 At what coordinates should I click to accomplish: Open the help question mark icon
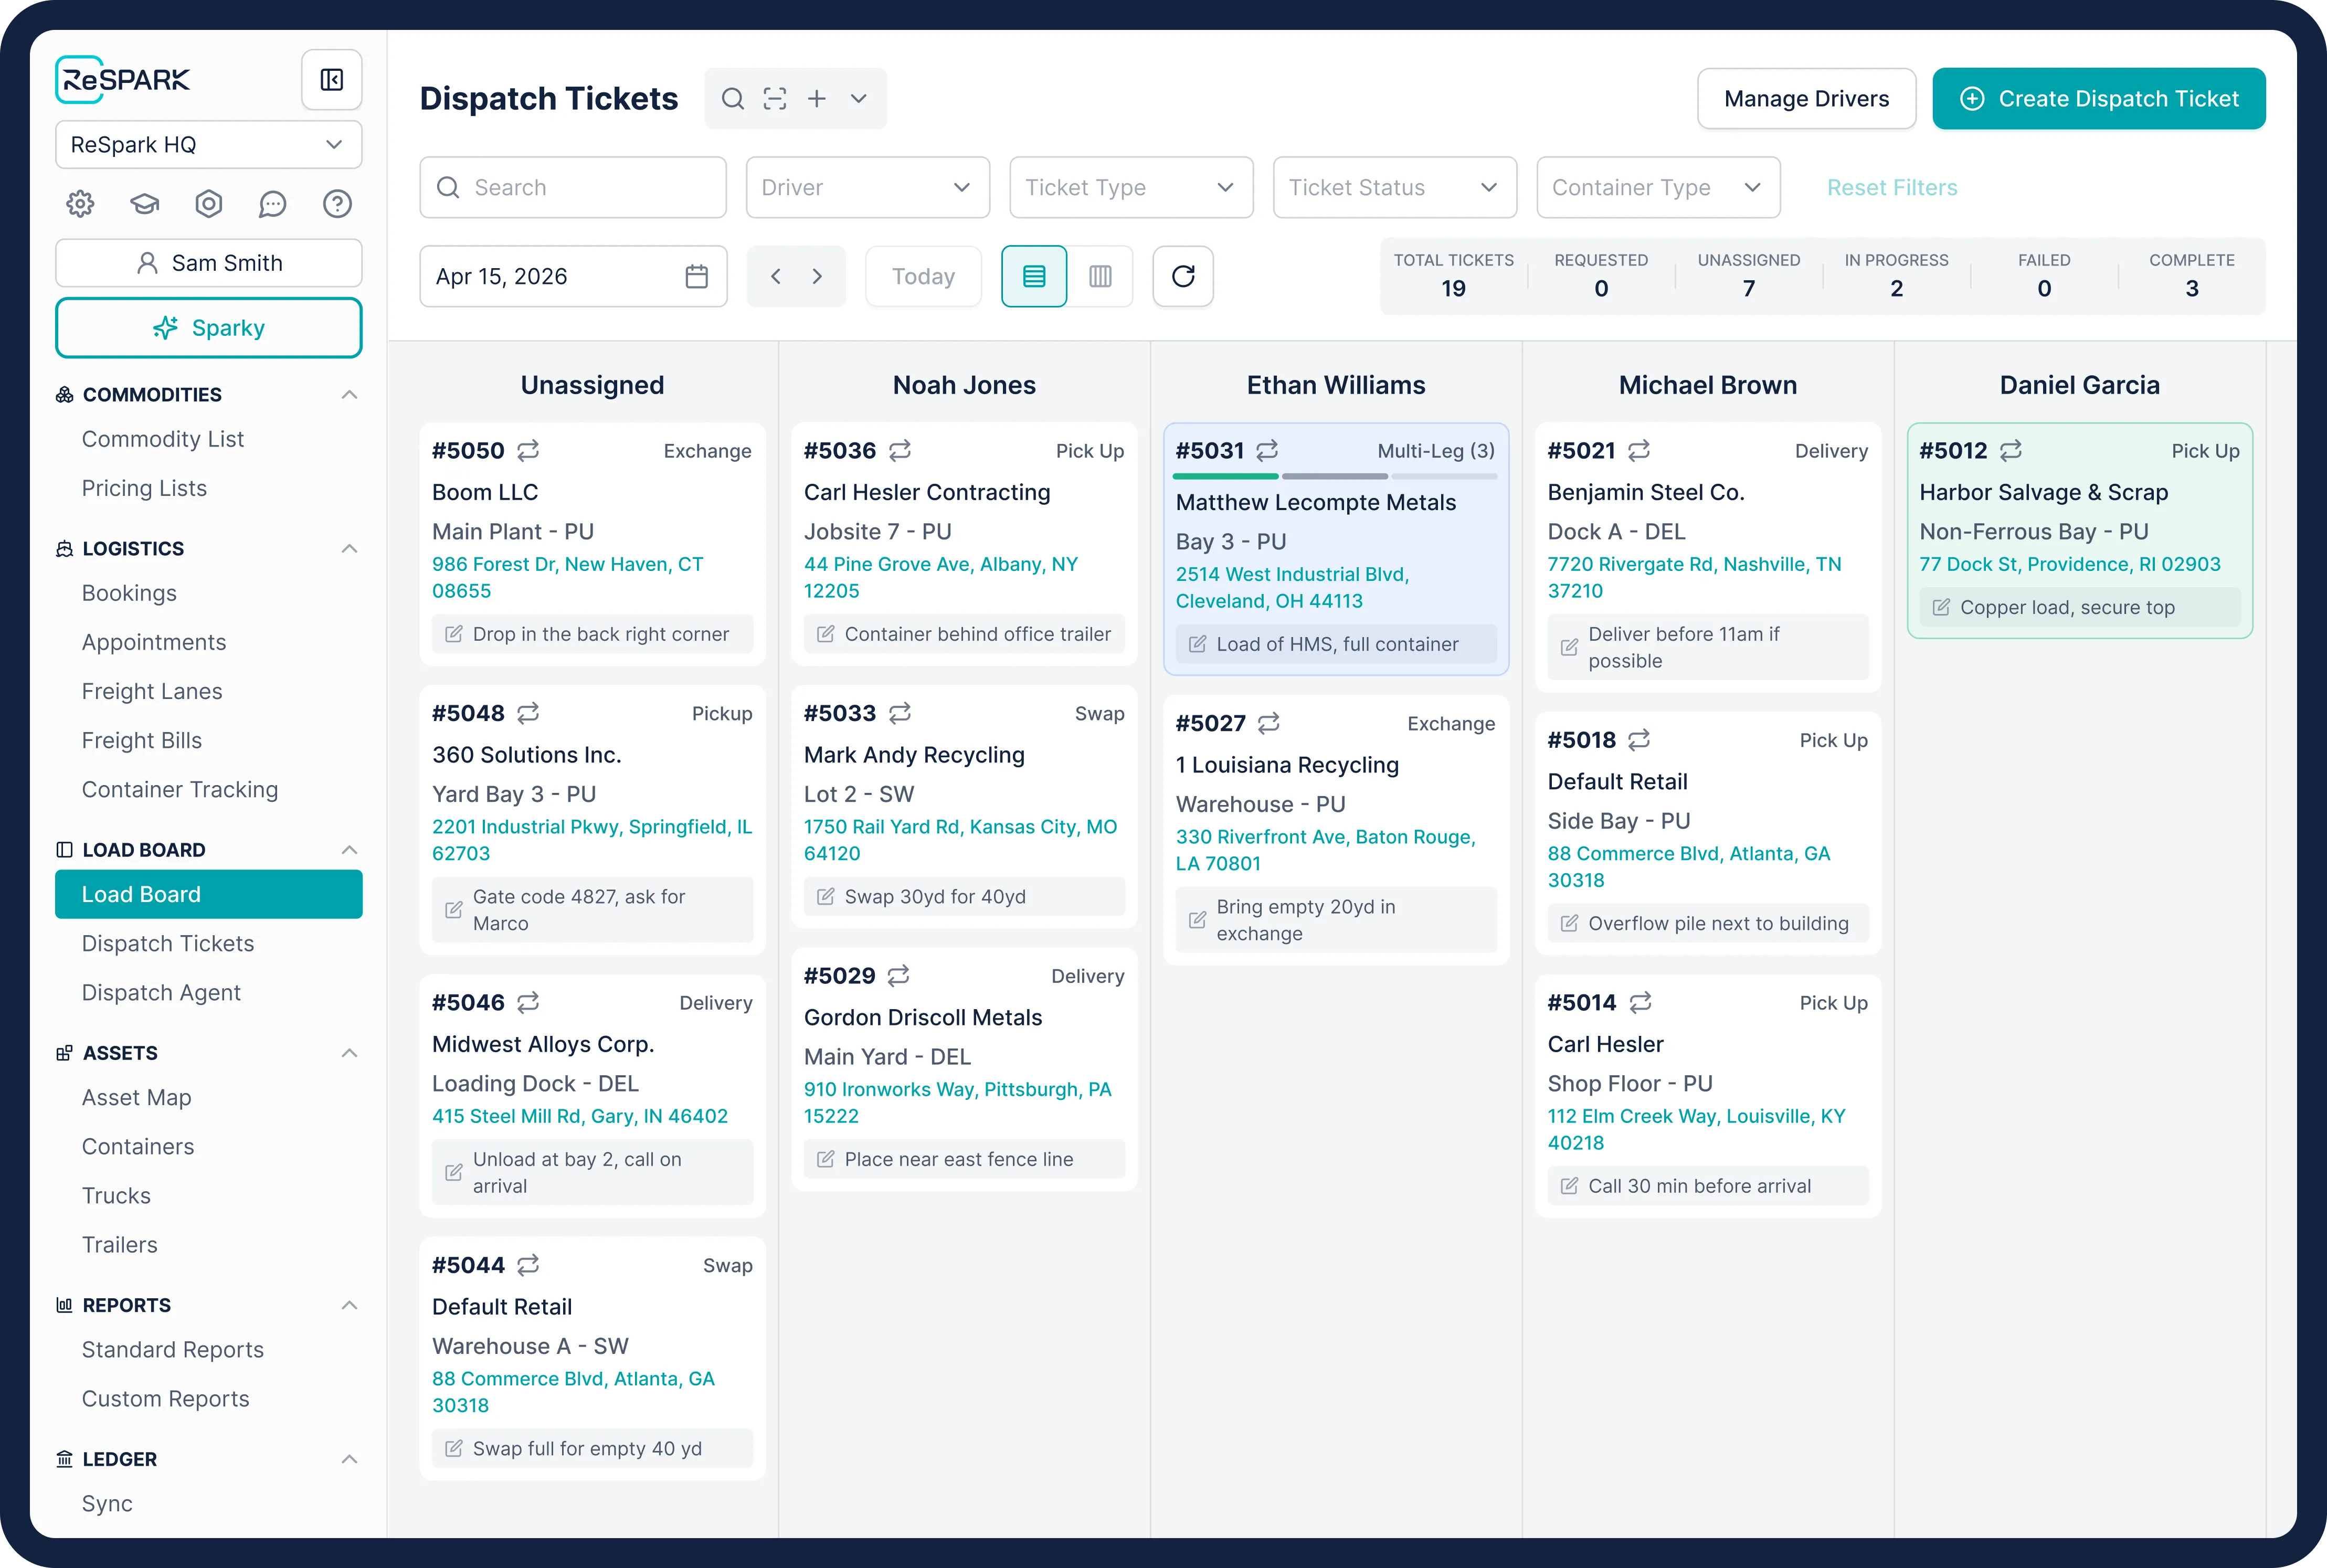coord(337,204)
